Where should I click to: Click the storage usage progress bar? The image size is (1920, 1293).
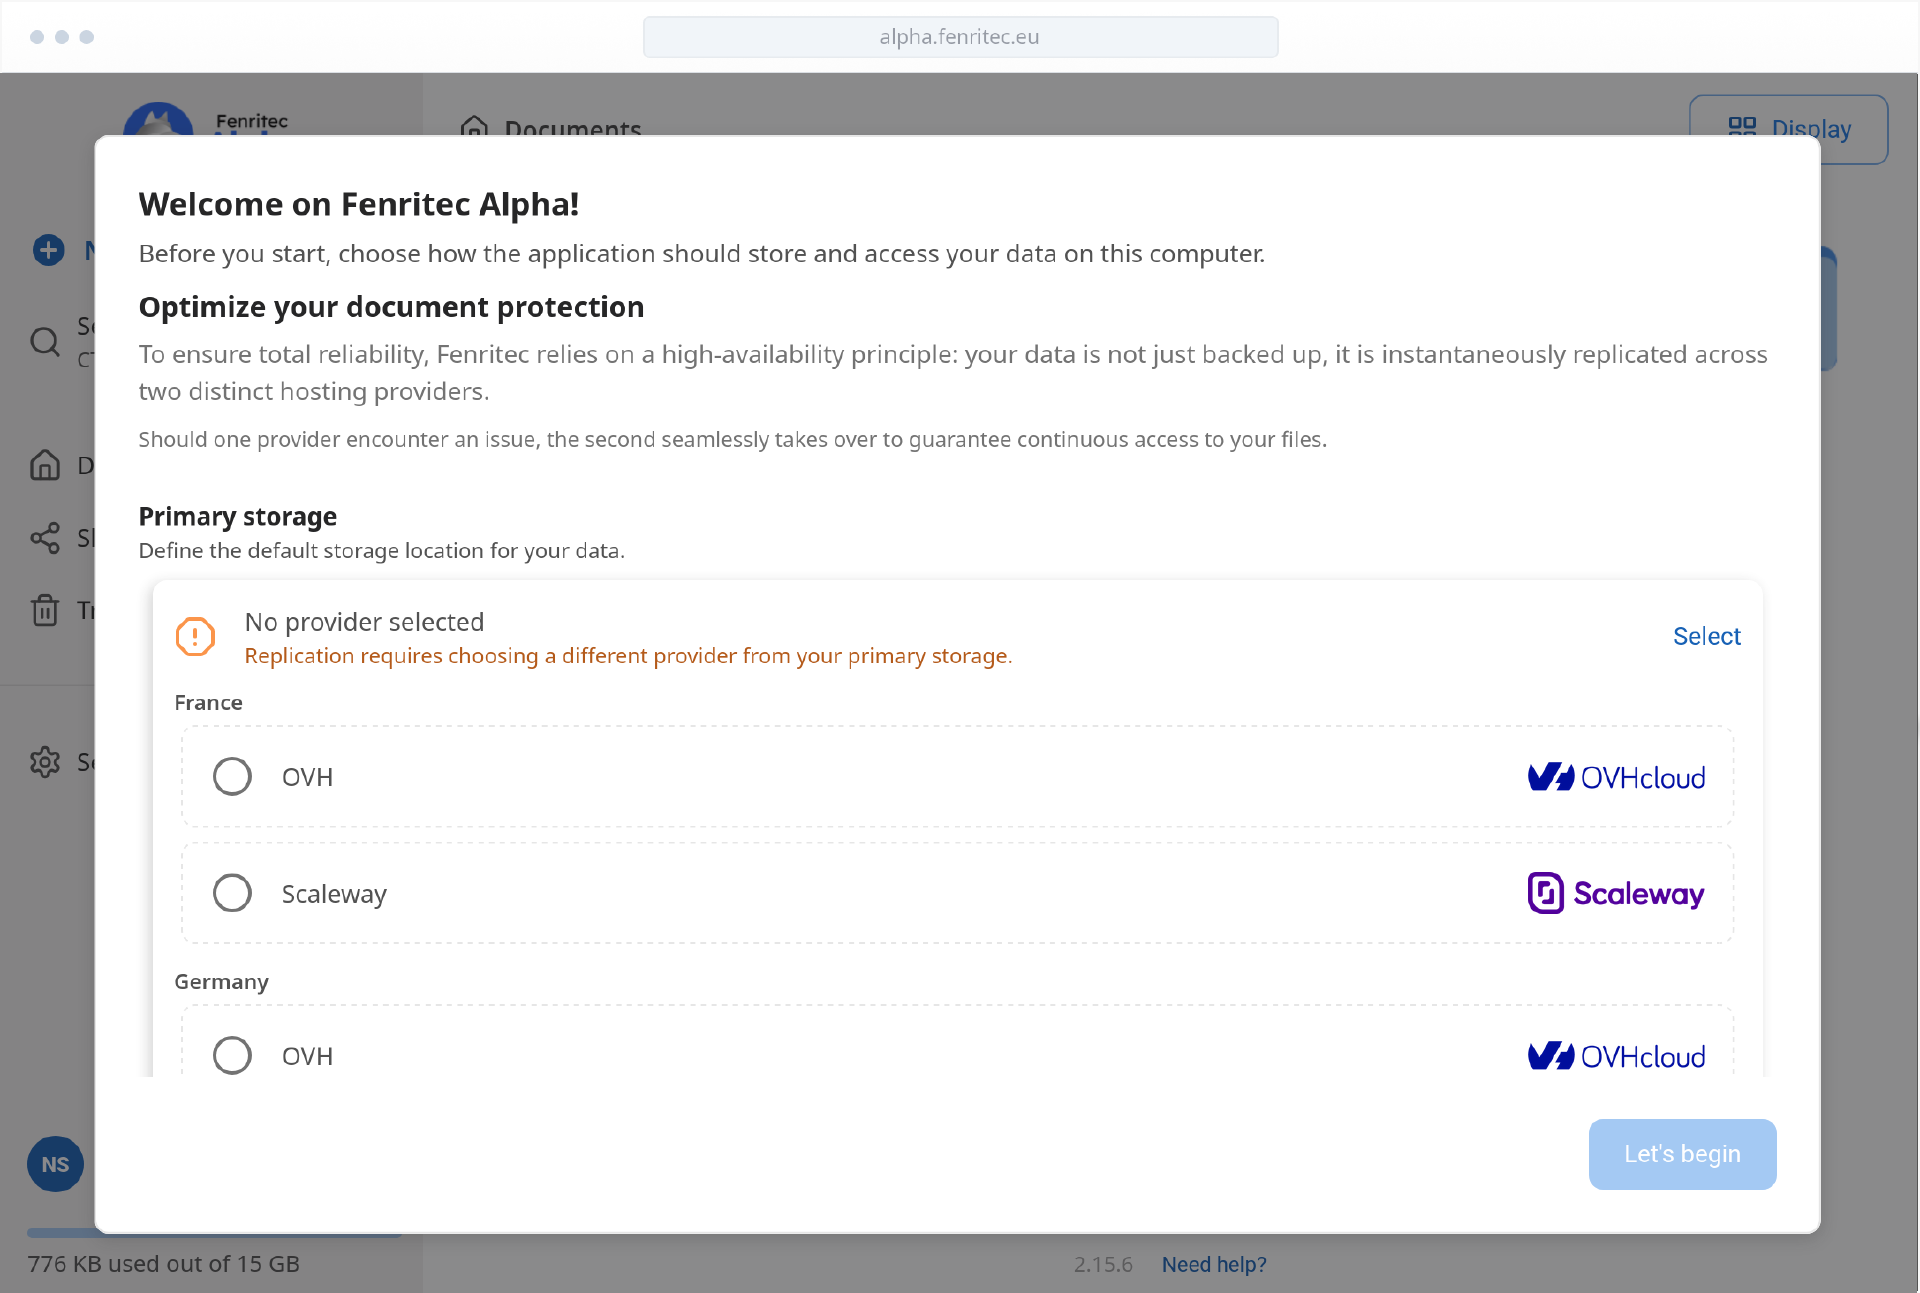pyautogui.click(x=214, y=1236)
